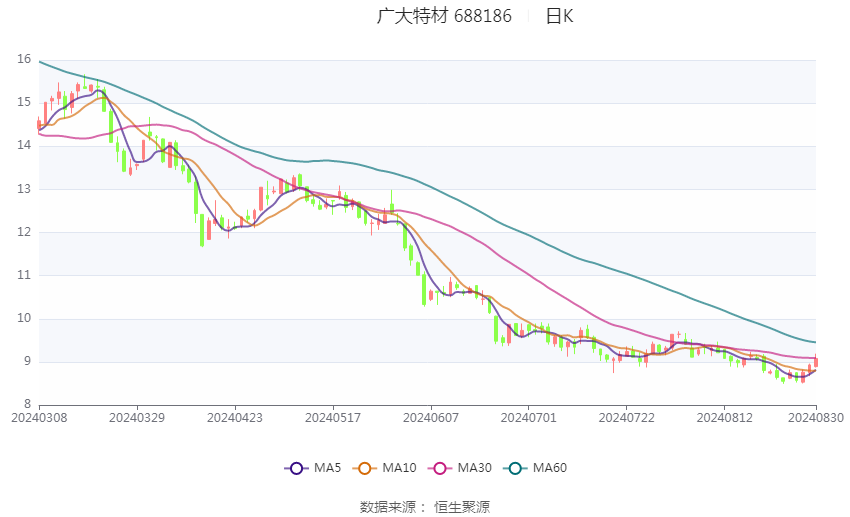The width and height of the screenshot is (850, 517).
Task: Toggle the MA5 legend series
Action: (x=313, y=468)
